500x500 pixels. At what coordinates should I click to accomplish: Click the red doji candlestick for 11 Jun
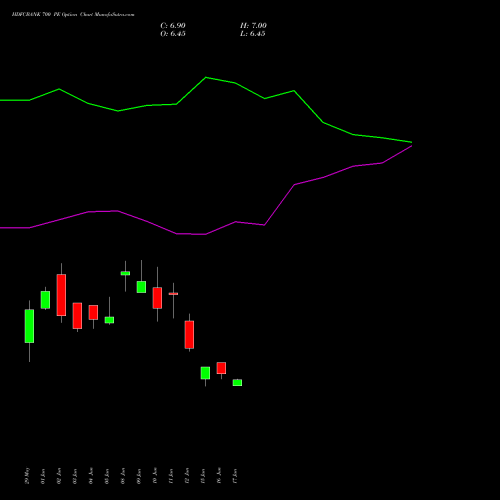click(x=173, y=294)
